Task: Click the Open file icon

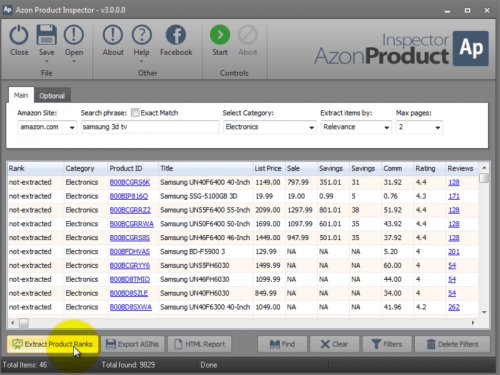Action: point(74,35)
